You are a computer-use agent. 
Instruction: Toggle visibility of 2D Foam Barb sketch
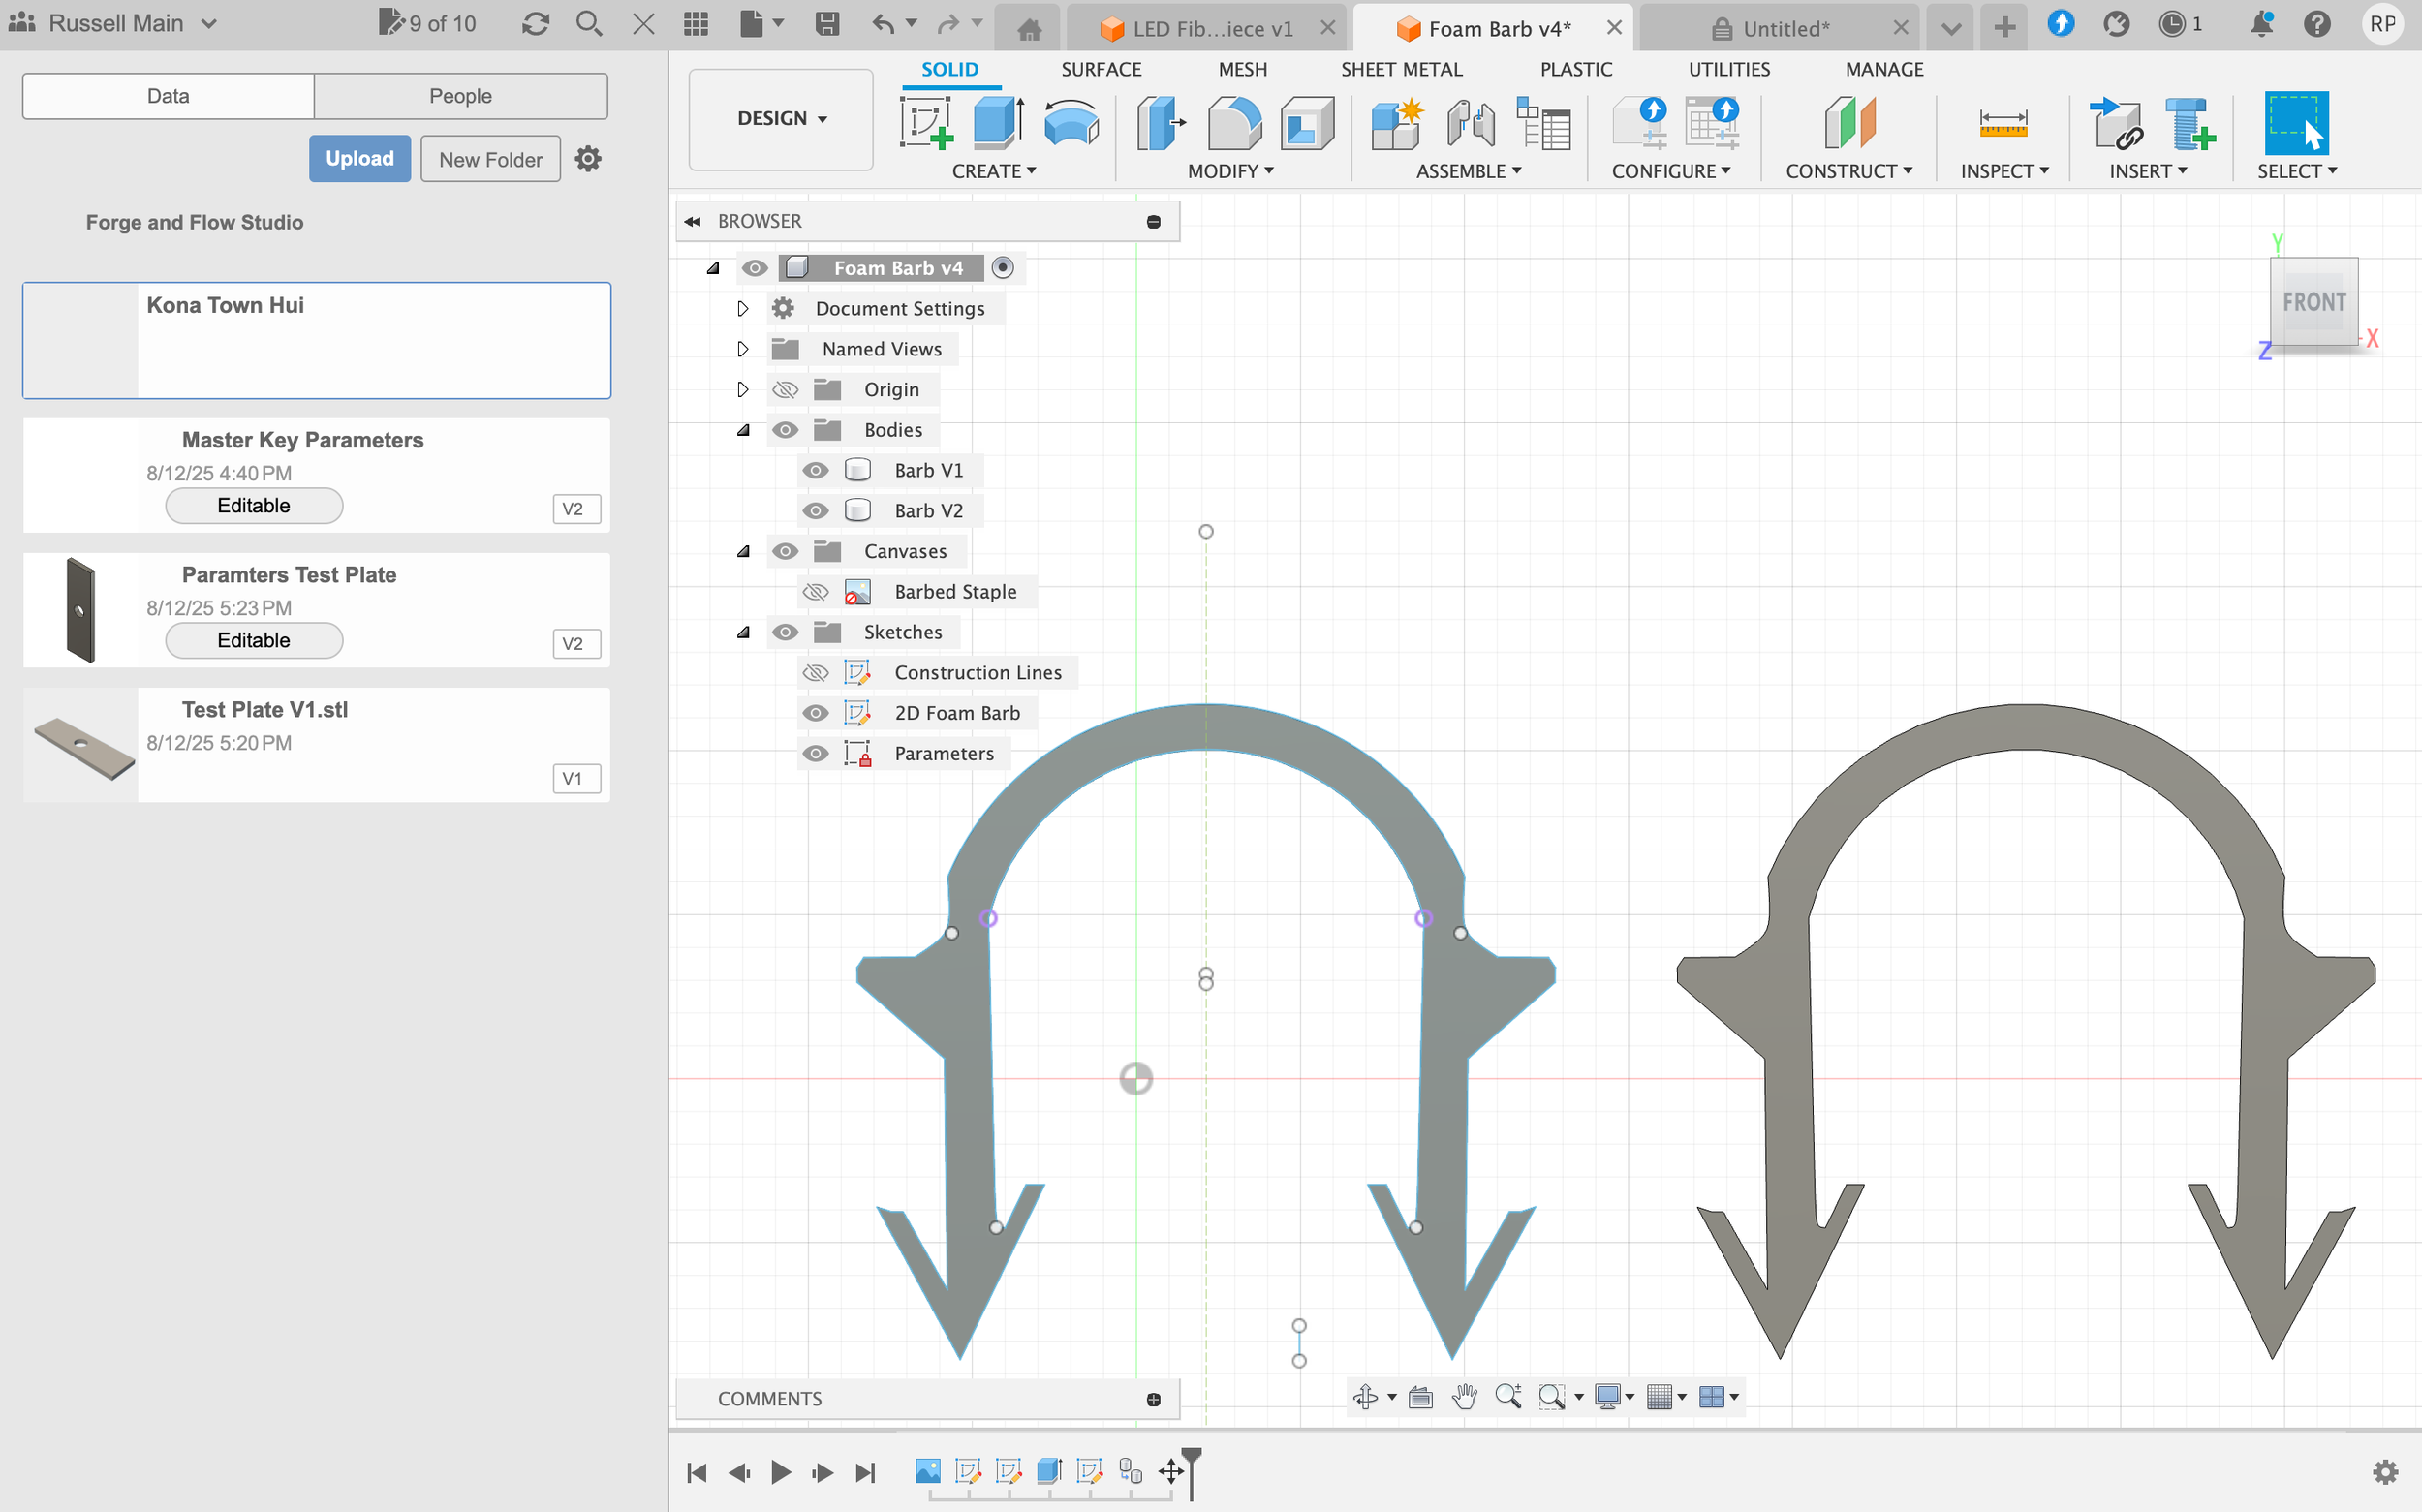coord(816,713)
